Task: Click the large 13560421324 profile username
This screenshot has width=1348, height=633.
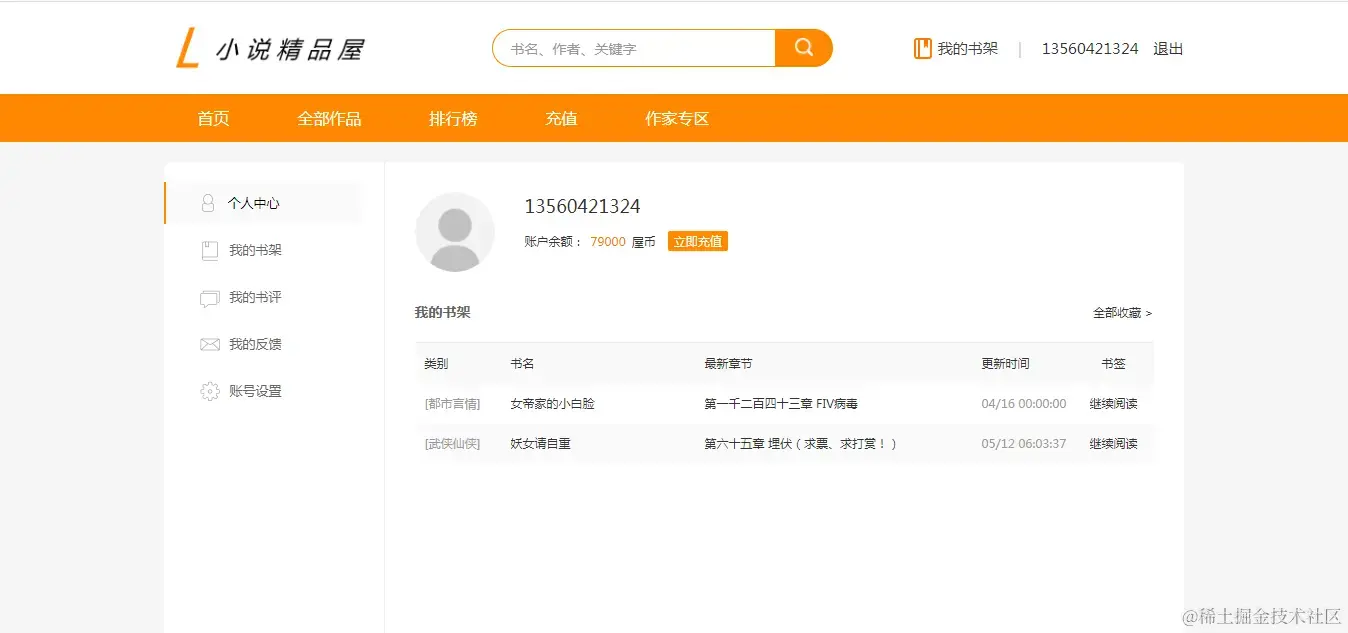Action: point(582,206)
